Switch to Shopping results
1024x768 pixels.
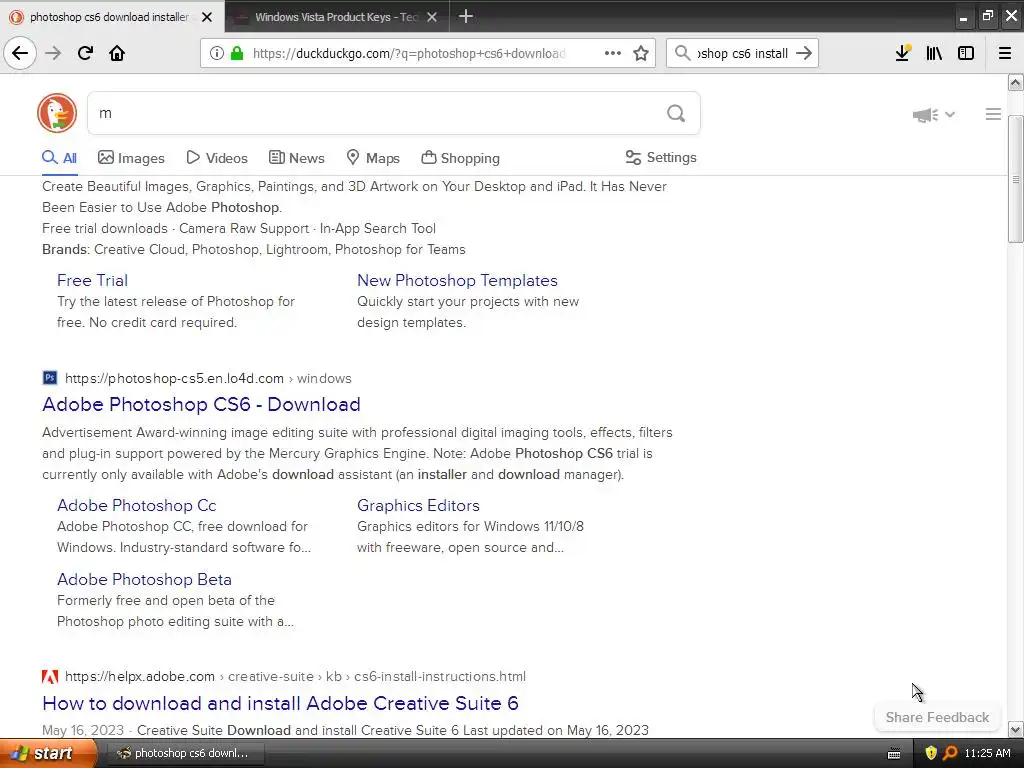coord(460,158)
